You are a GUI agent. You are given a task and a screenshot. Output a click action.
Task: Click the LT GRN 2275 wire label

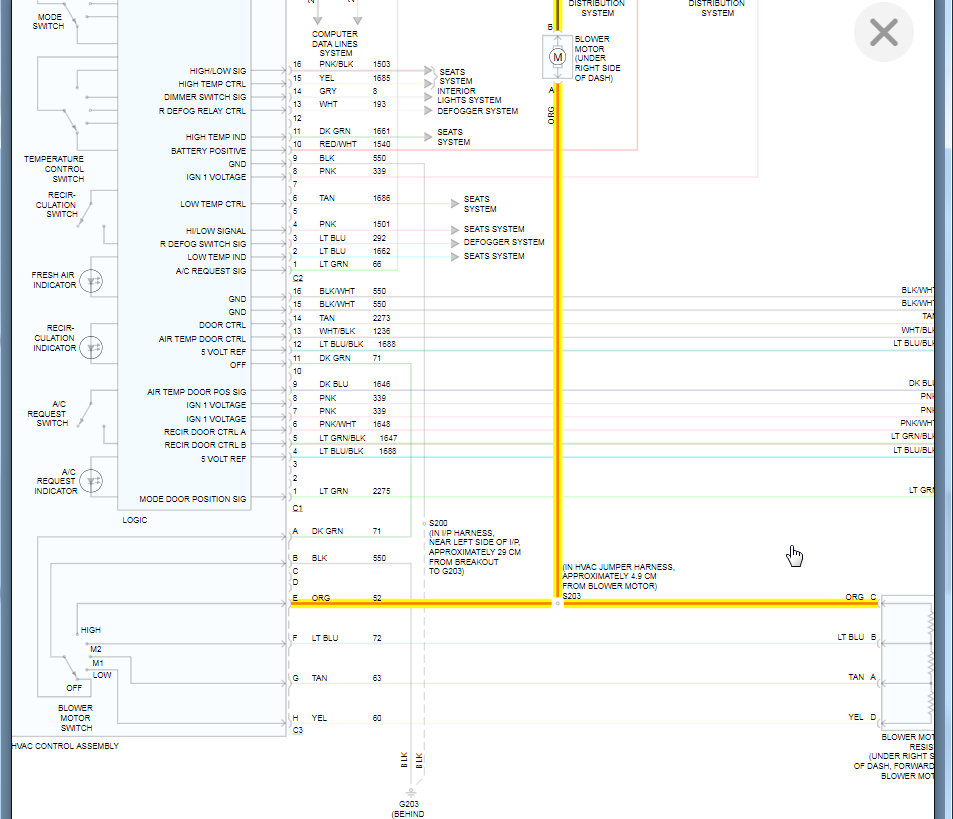click(354, 492)
